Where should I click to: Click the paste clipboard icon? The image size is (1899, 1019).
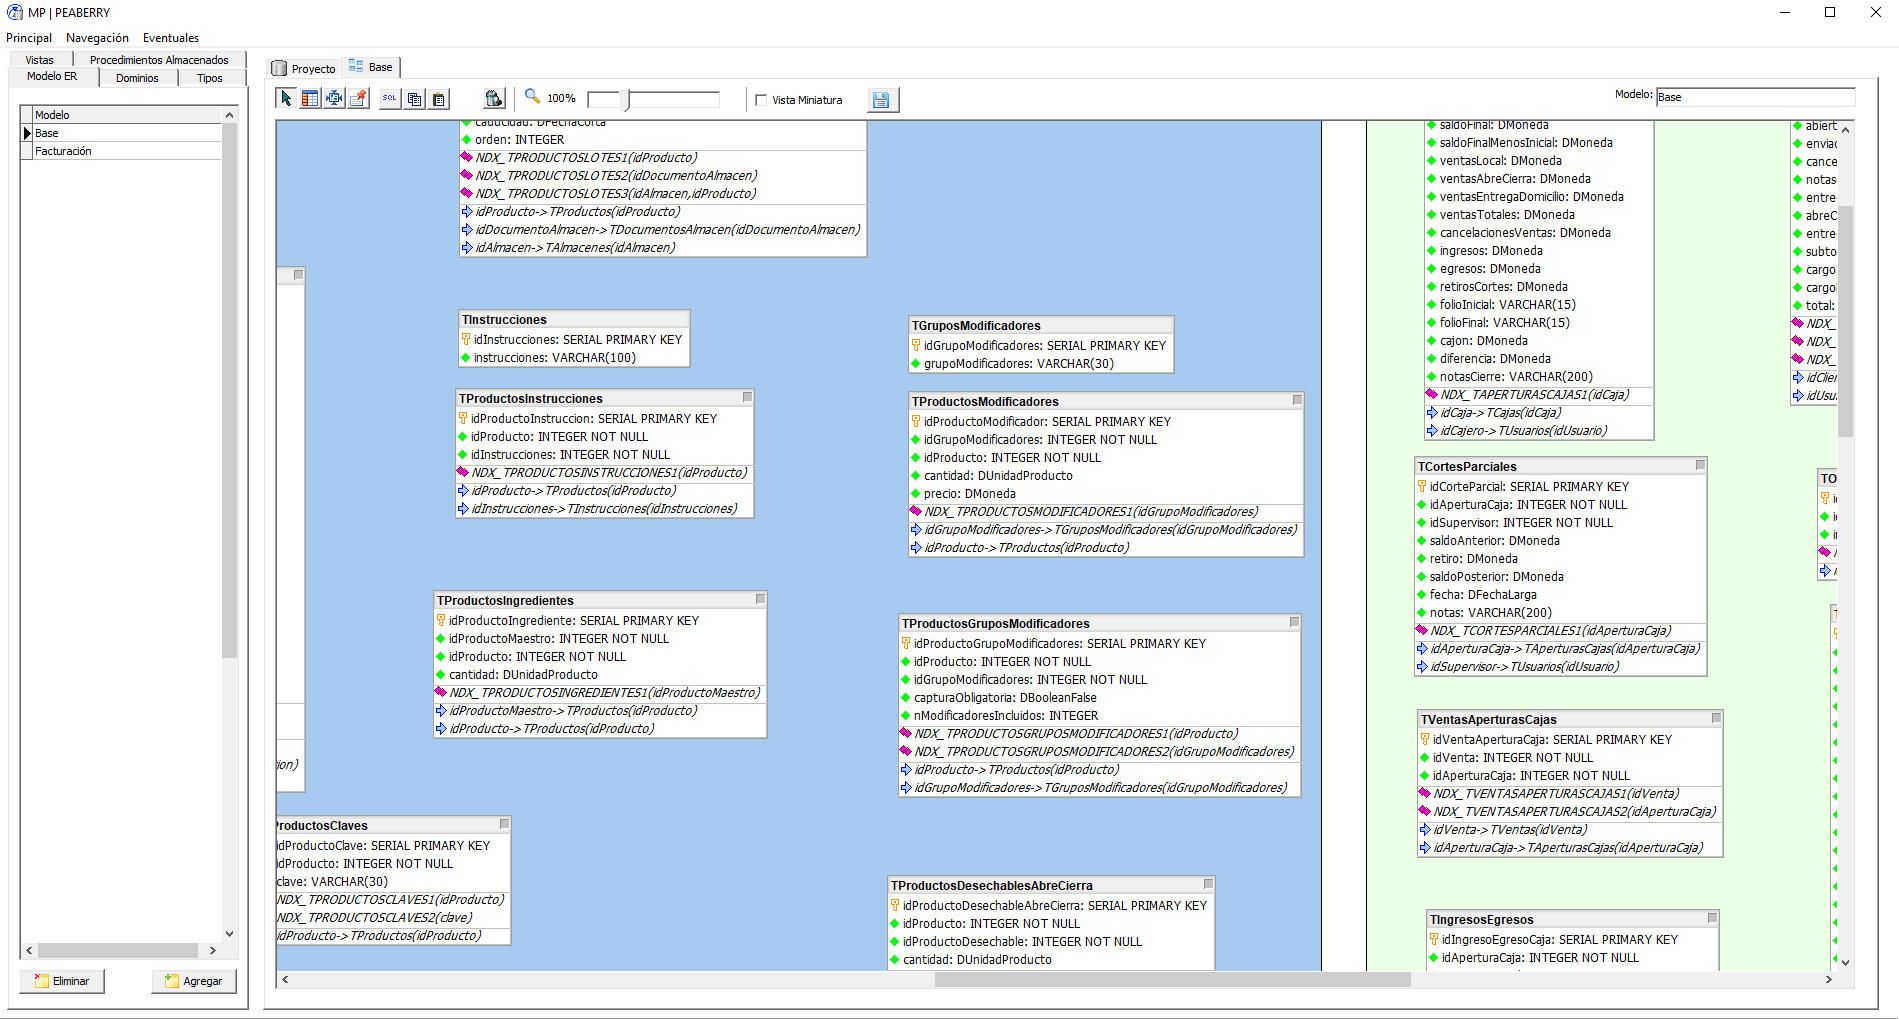pos(438,99)
